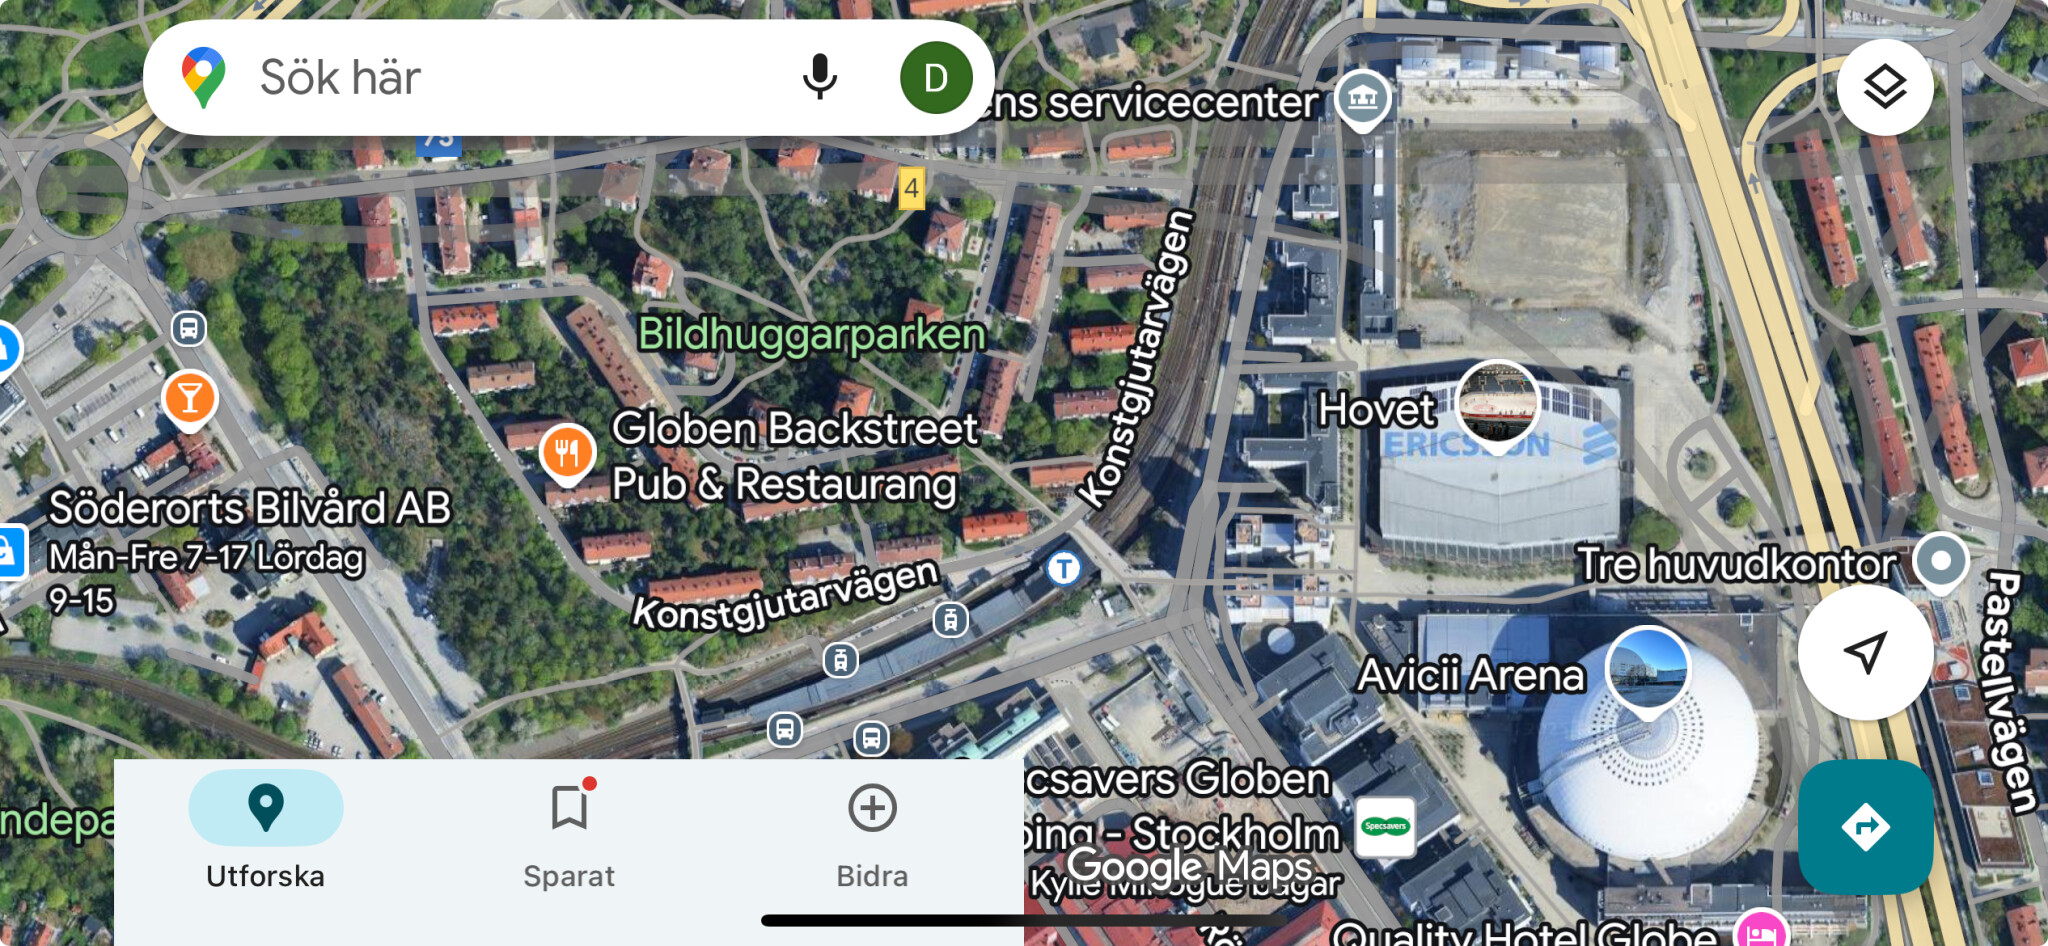The height and width of the screenshot is (946, 2048).
Task: Tap the microphone voice search icon
Action: pos(820,77)
